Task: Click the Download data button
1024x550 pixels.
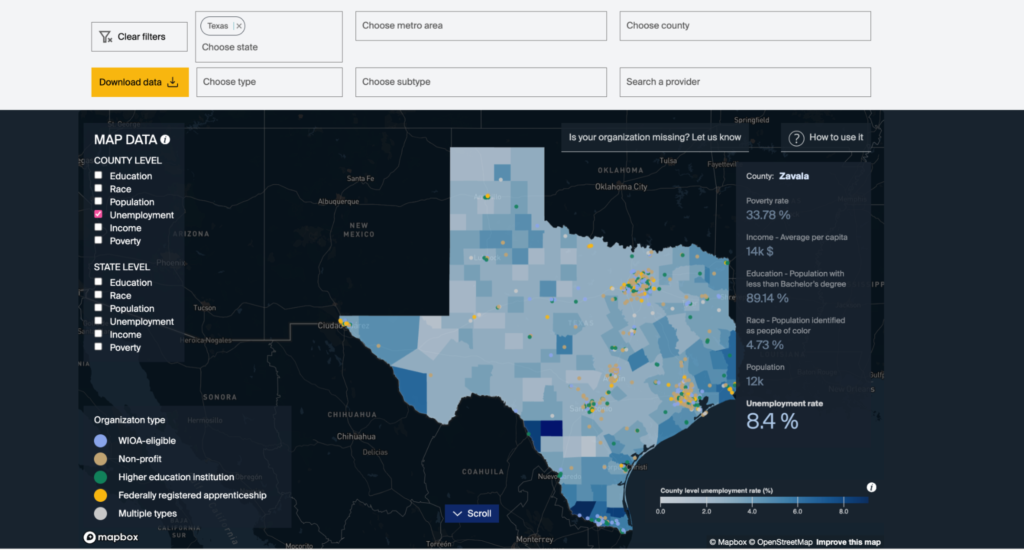Action: pyautogui.click(x=140, y=82)
